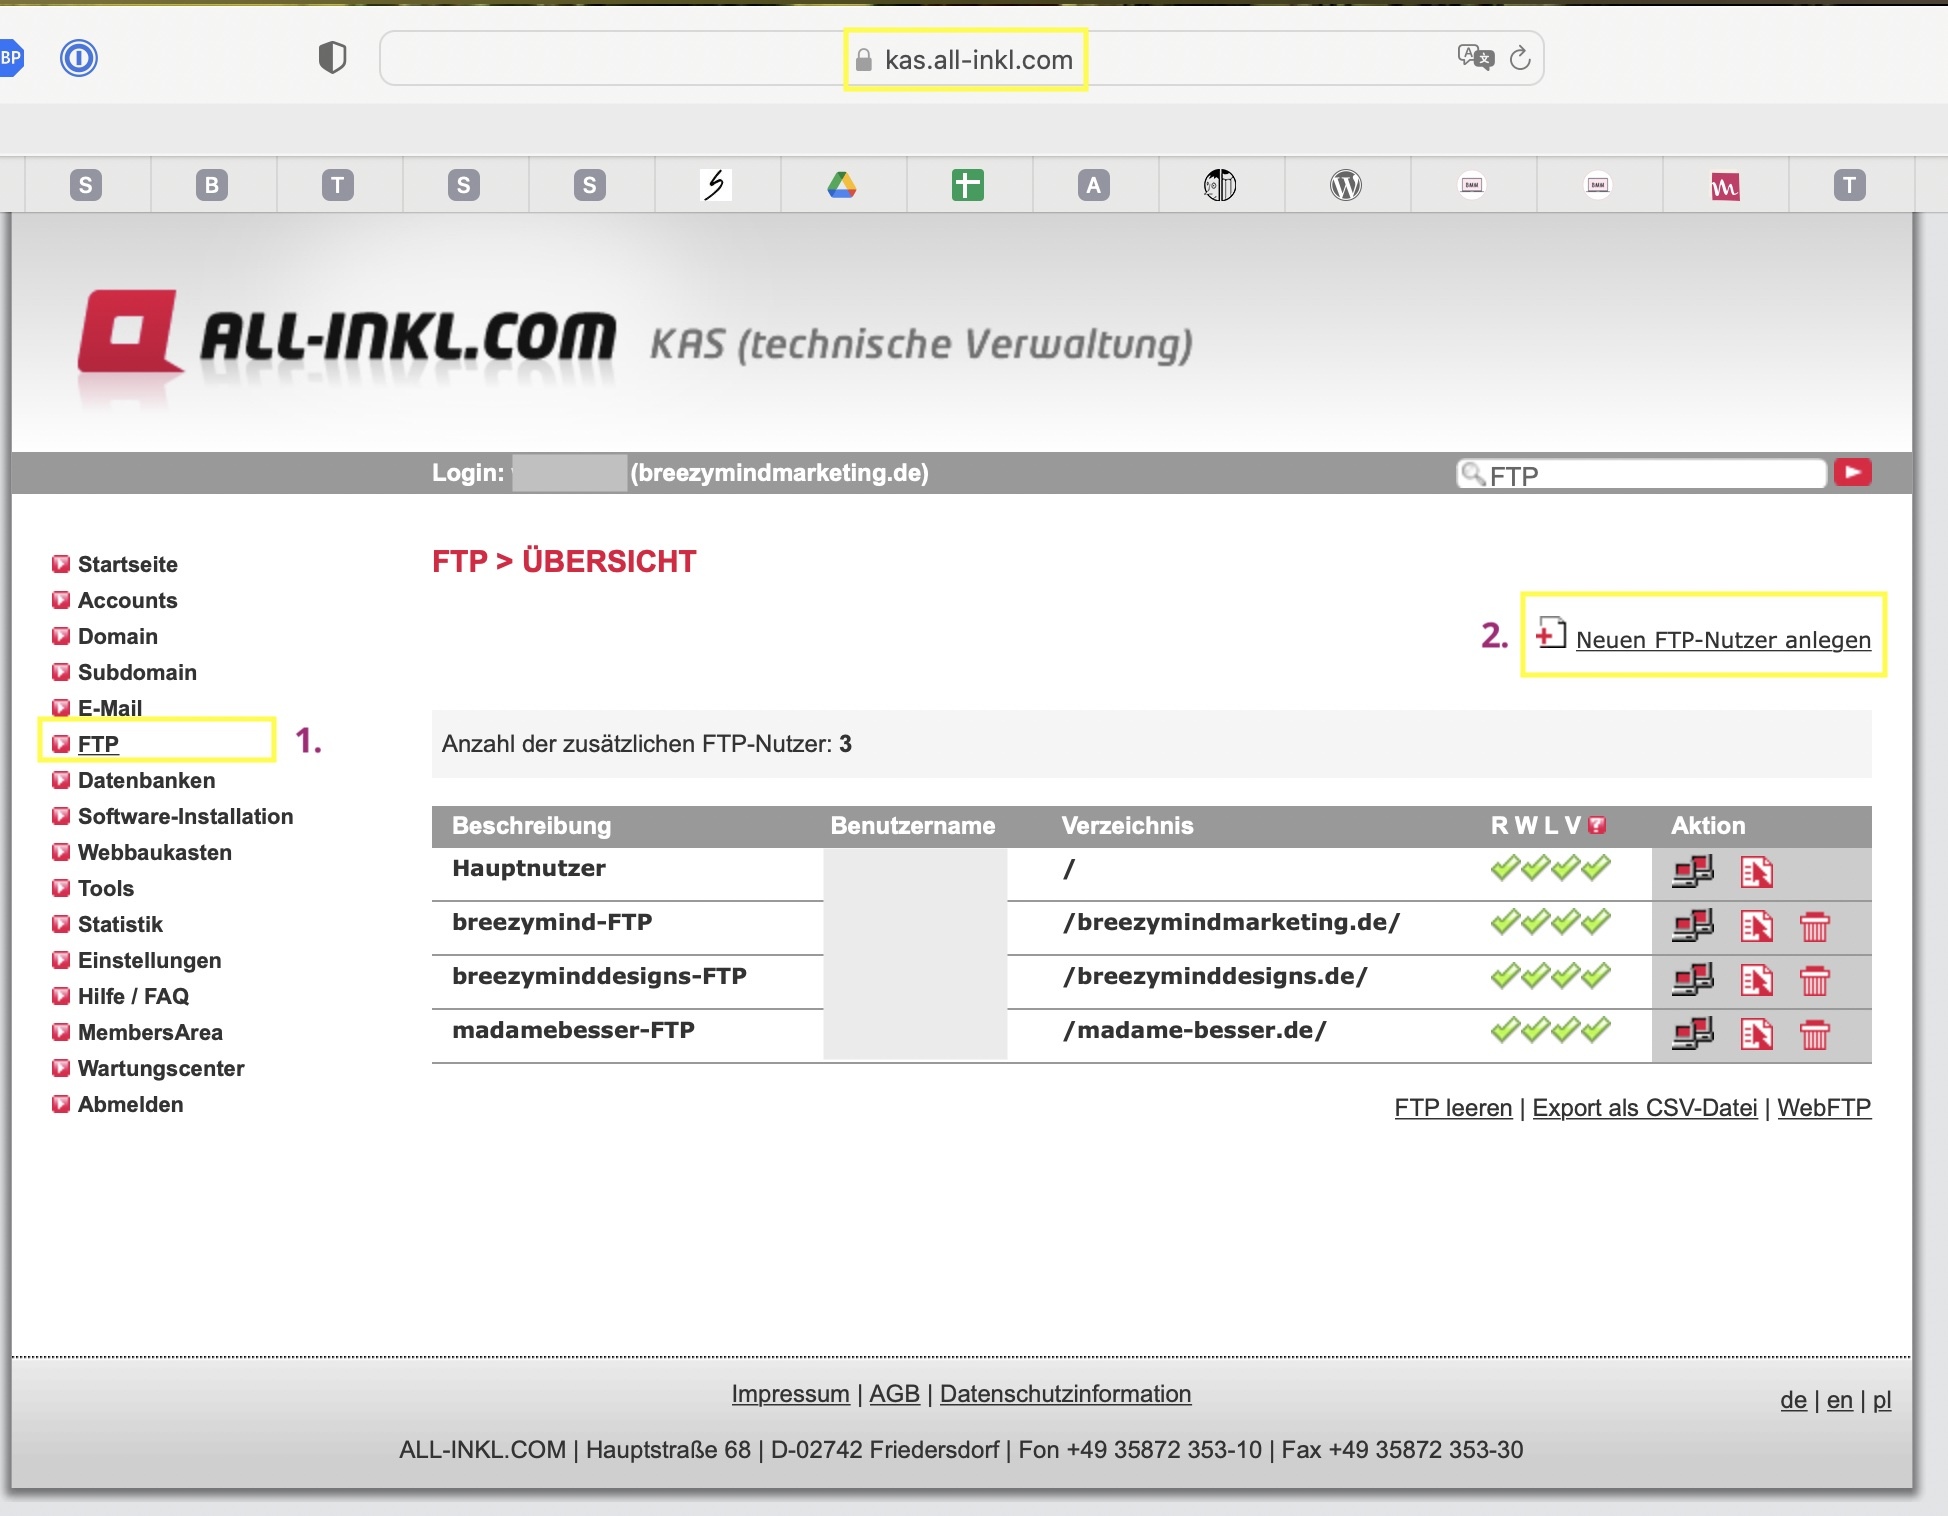This screenshot has width=1948, height=1516.
Task: Click the KAS search field containing FTP
Action: click(1641, 474)
